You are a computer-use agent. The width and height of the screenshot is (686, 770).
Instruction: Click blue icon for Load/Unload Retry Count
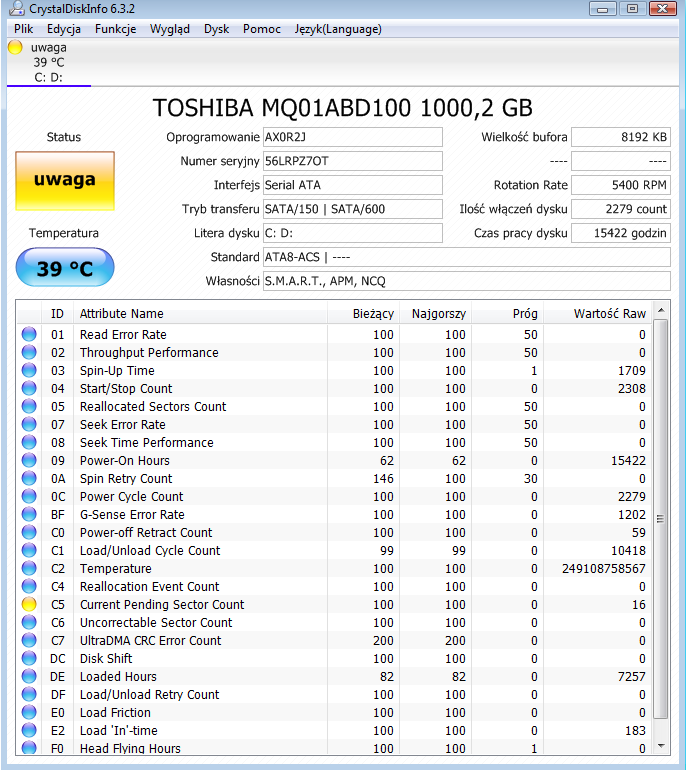click(x=29, y=694)
